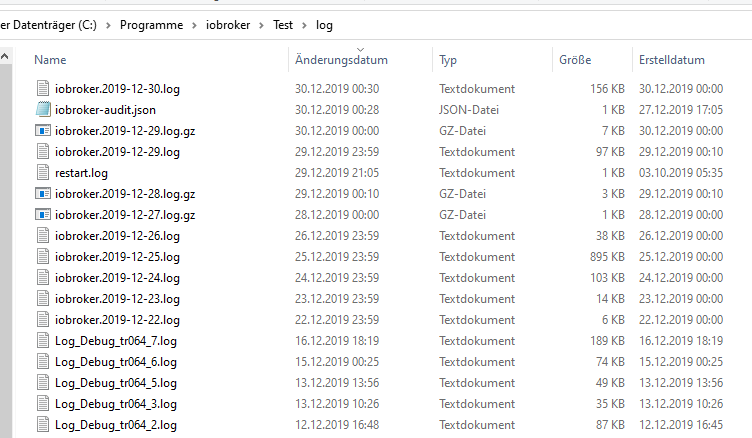
Task: Click the Log_Debug_tr064_6.log document icon
Action: [43, 362]
